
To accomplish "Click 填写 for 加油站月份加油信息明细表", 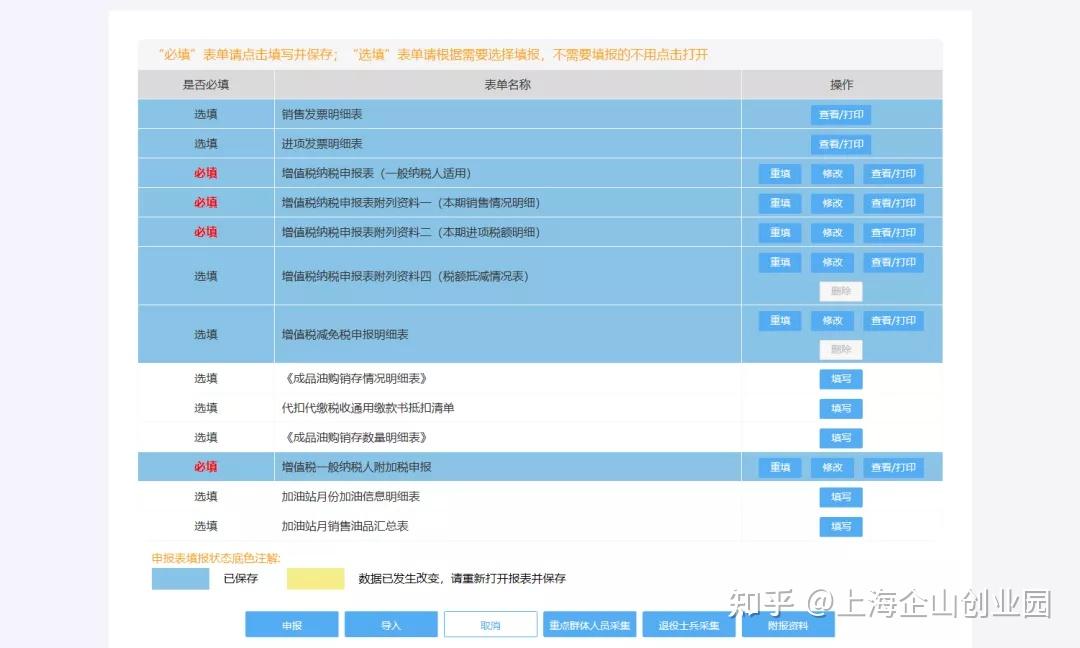I will (x=840, y=496).
